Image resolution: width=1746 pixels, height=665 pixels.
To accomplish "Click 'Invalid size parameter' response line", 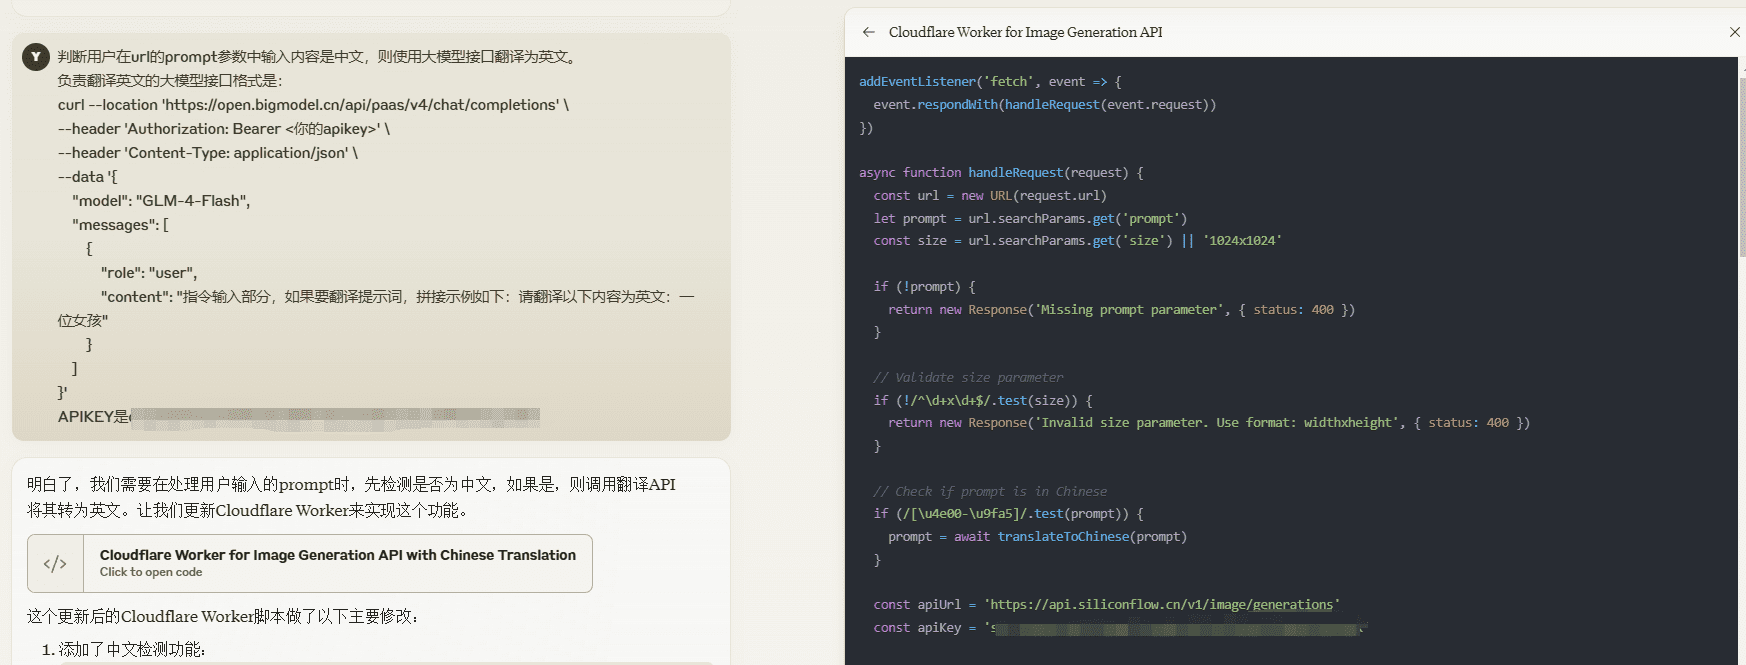I will click(1209, 422).
